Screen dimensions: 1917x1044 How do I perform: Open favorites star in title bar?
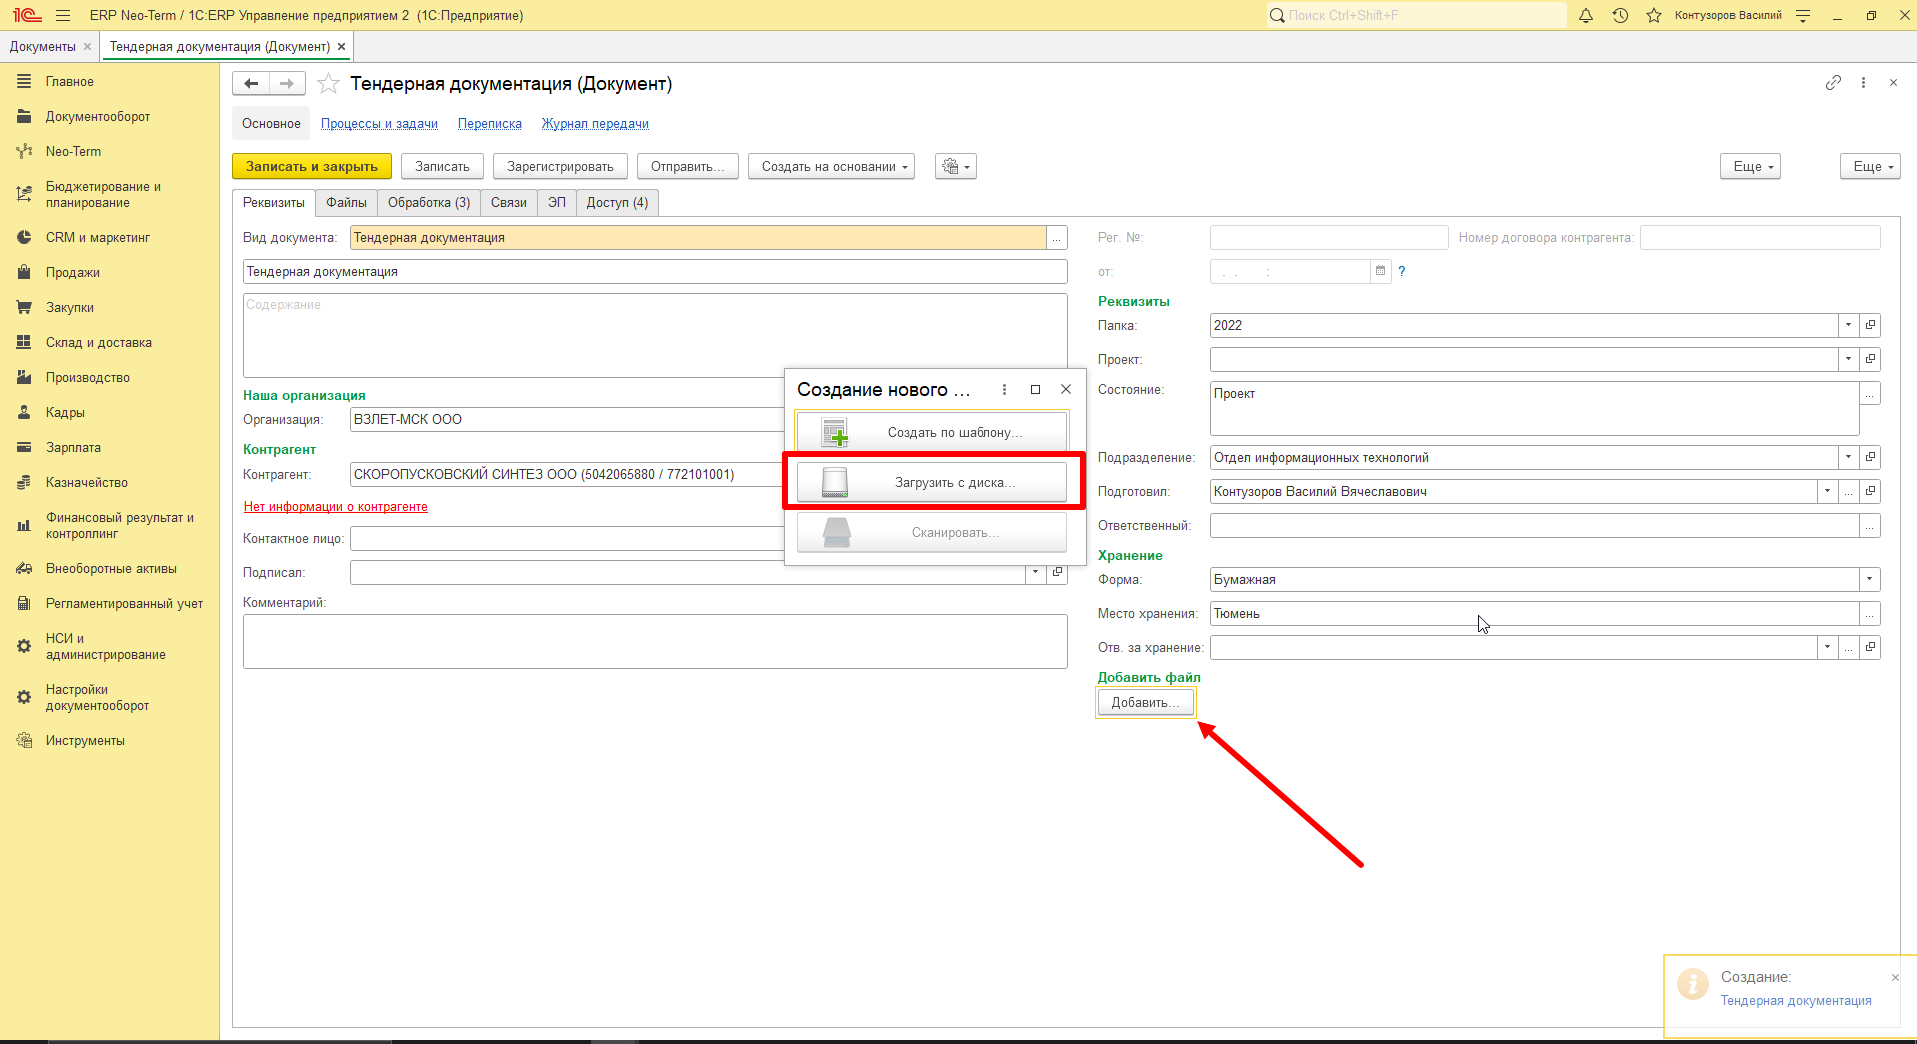click(1654, 15)
